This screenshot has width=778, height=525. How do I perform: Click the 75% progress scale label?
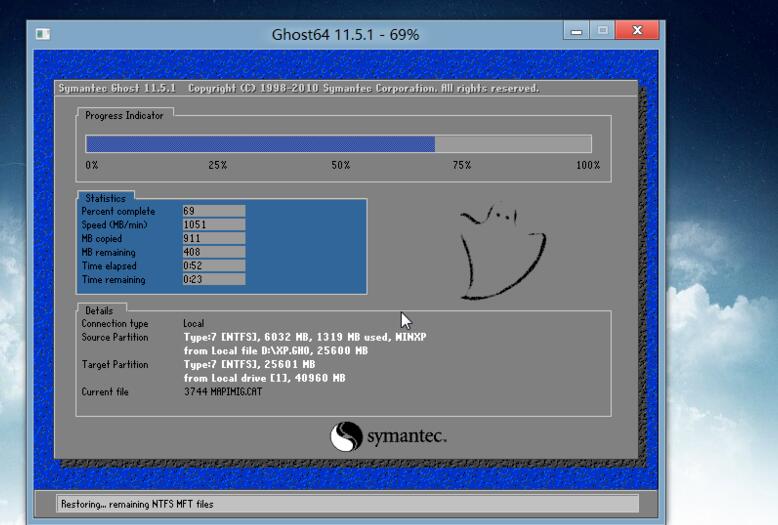pyautogui.click(x=462, y=165)
